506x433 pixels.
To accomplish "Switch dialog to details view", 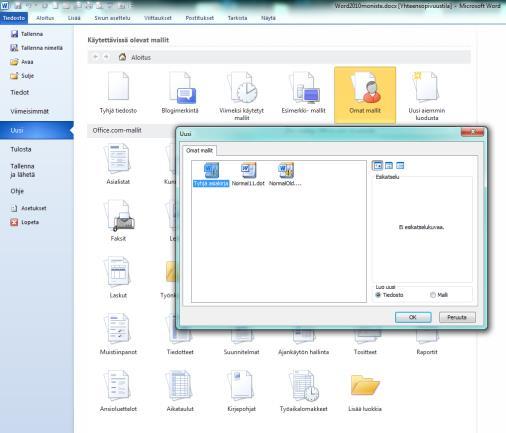I will pos(400,165).
